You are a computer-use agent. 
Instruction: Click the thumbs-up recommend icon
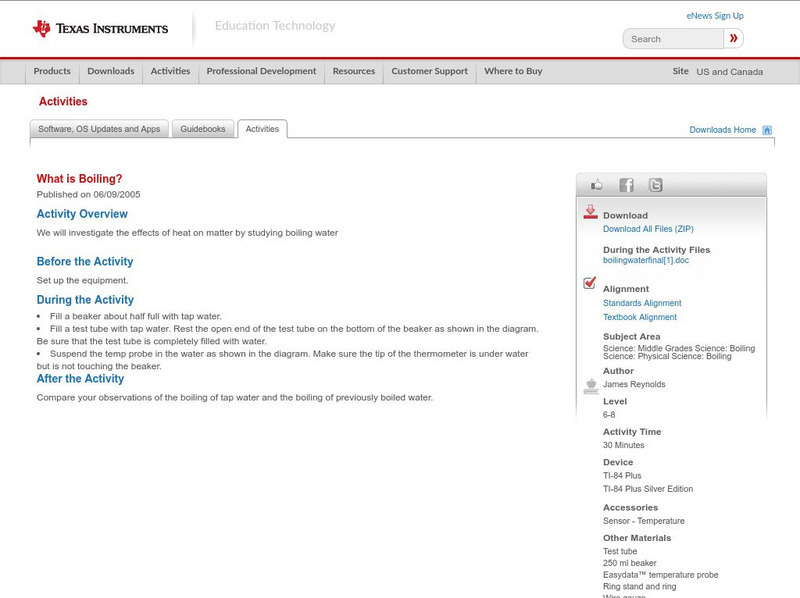[x=598, y=184]
